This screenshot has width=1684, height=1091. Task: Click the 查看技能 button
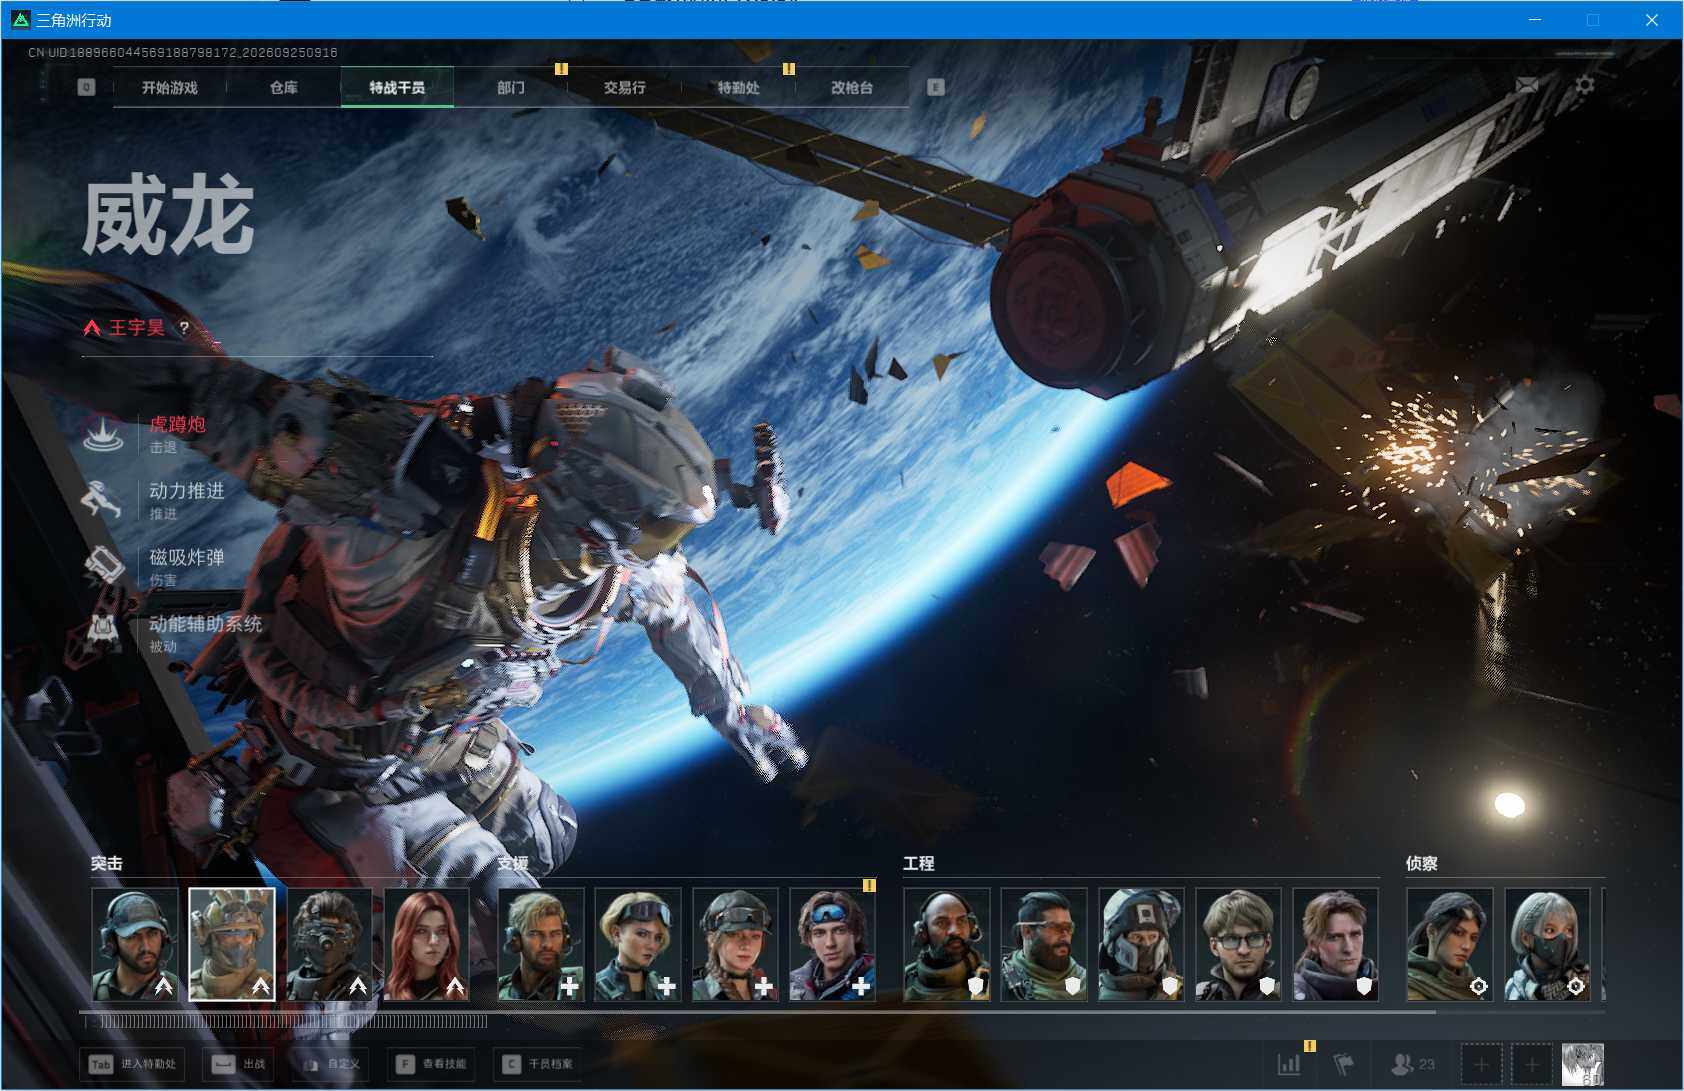tap(431, 1064)
